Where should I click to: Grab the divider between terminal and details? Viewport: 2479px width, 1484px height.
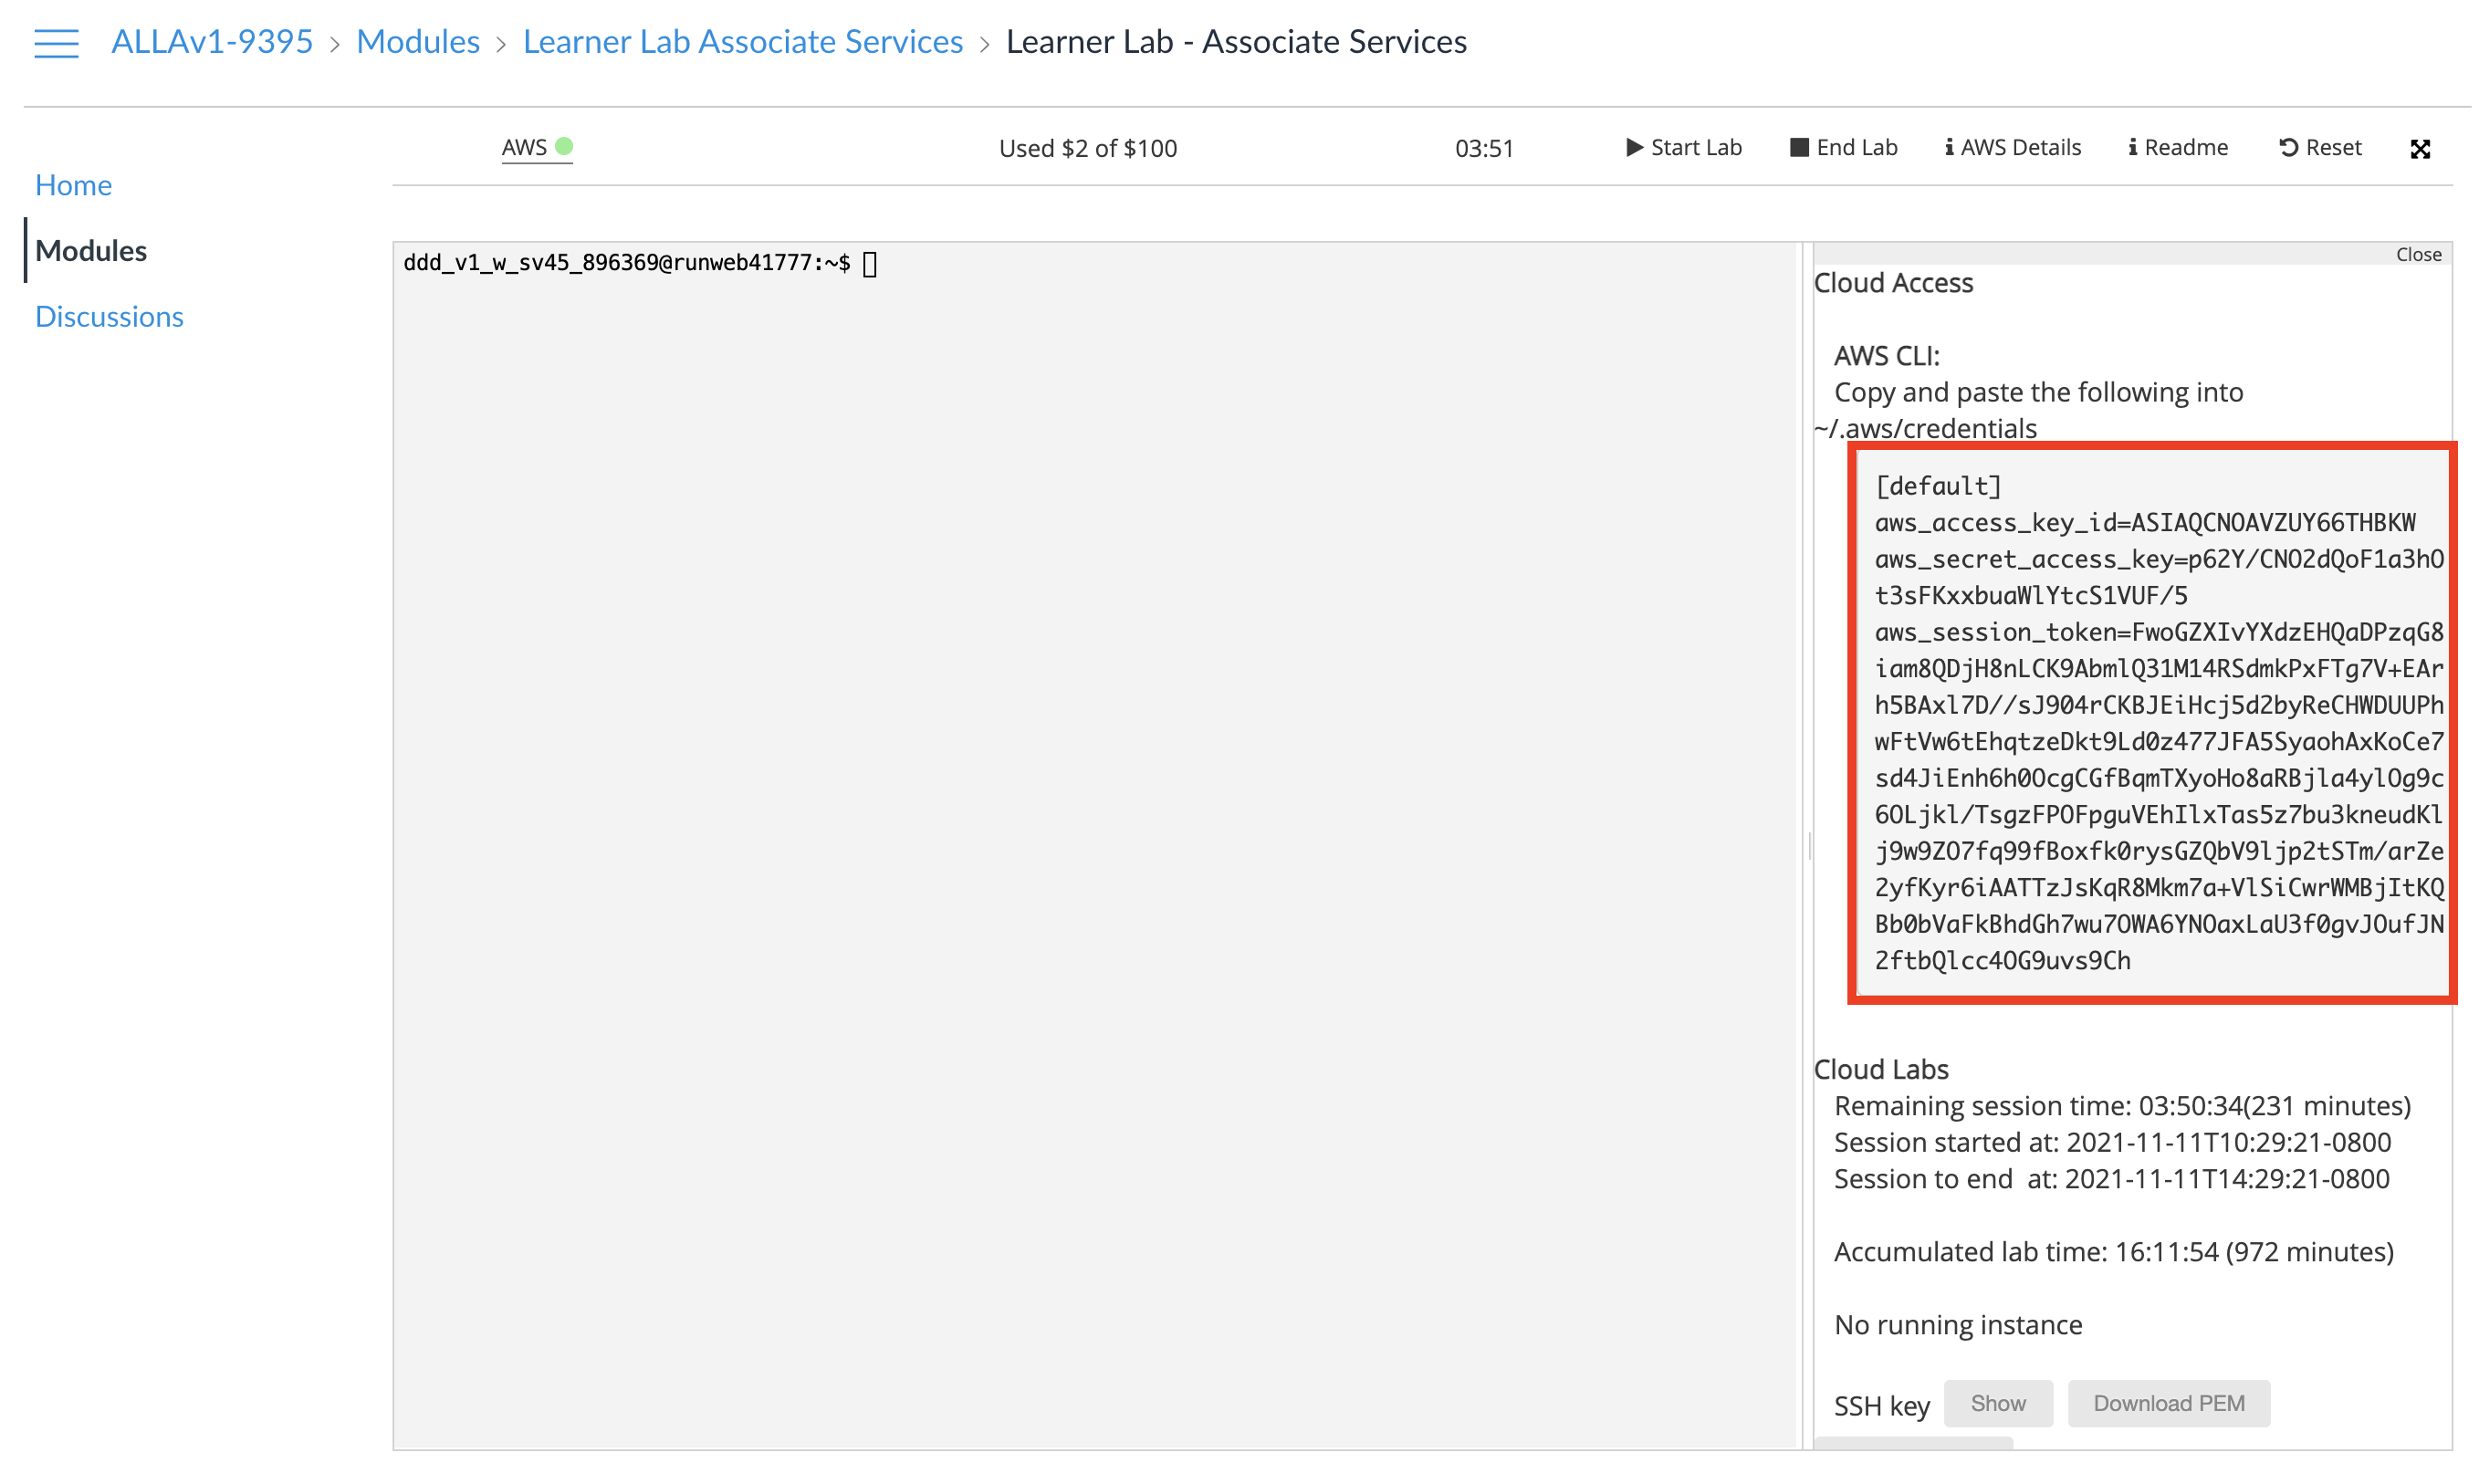(x=1808, y=845)
